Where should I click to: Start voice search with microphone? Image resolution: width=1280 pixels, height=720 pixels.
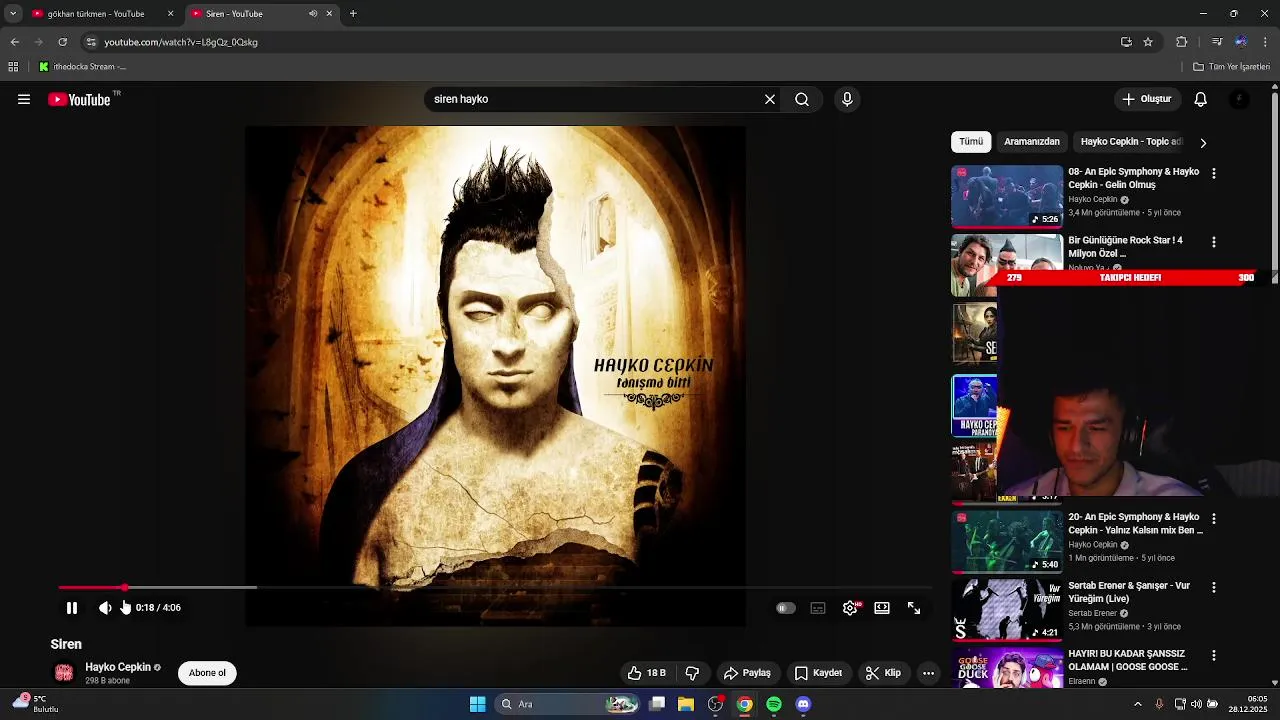coord(847,99)
